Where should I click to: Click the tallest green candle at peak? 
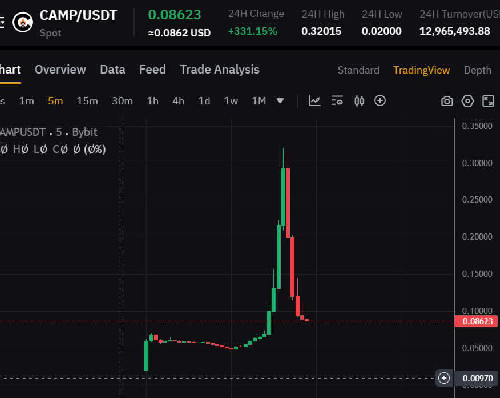pyautogui.click(x=283, y=197)
